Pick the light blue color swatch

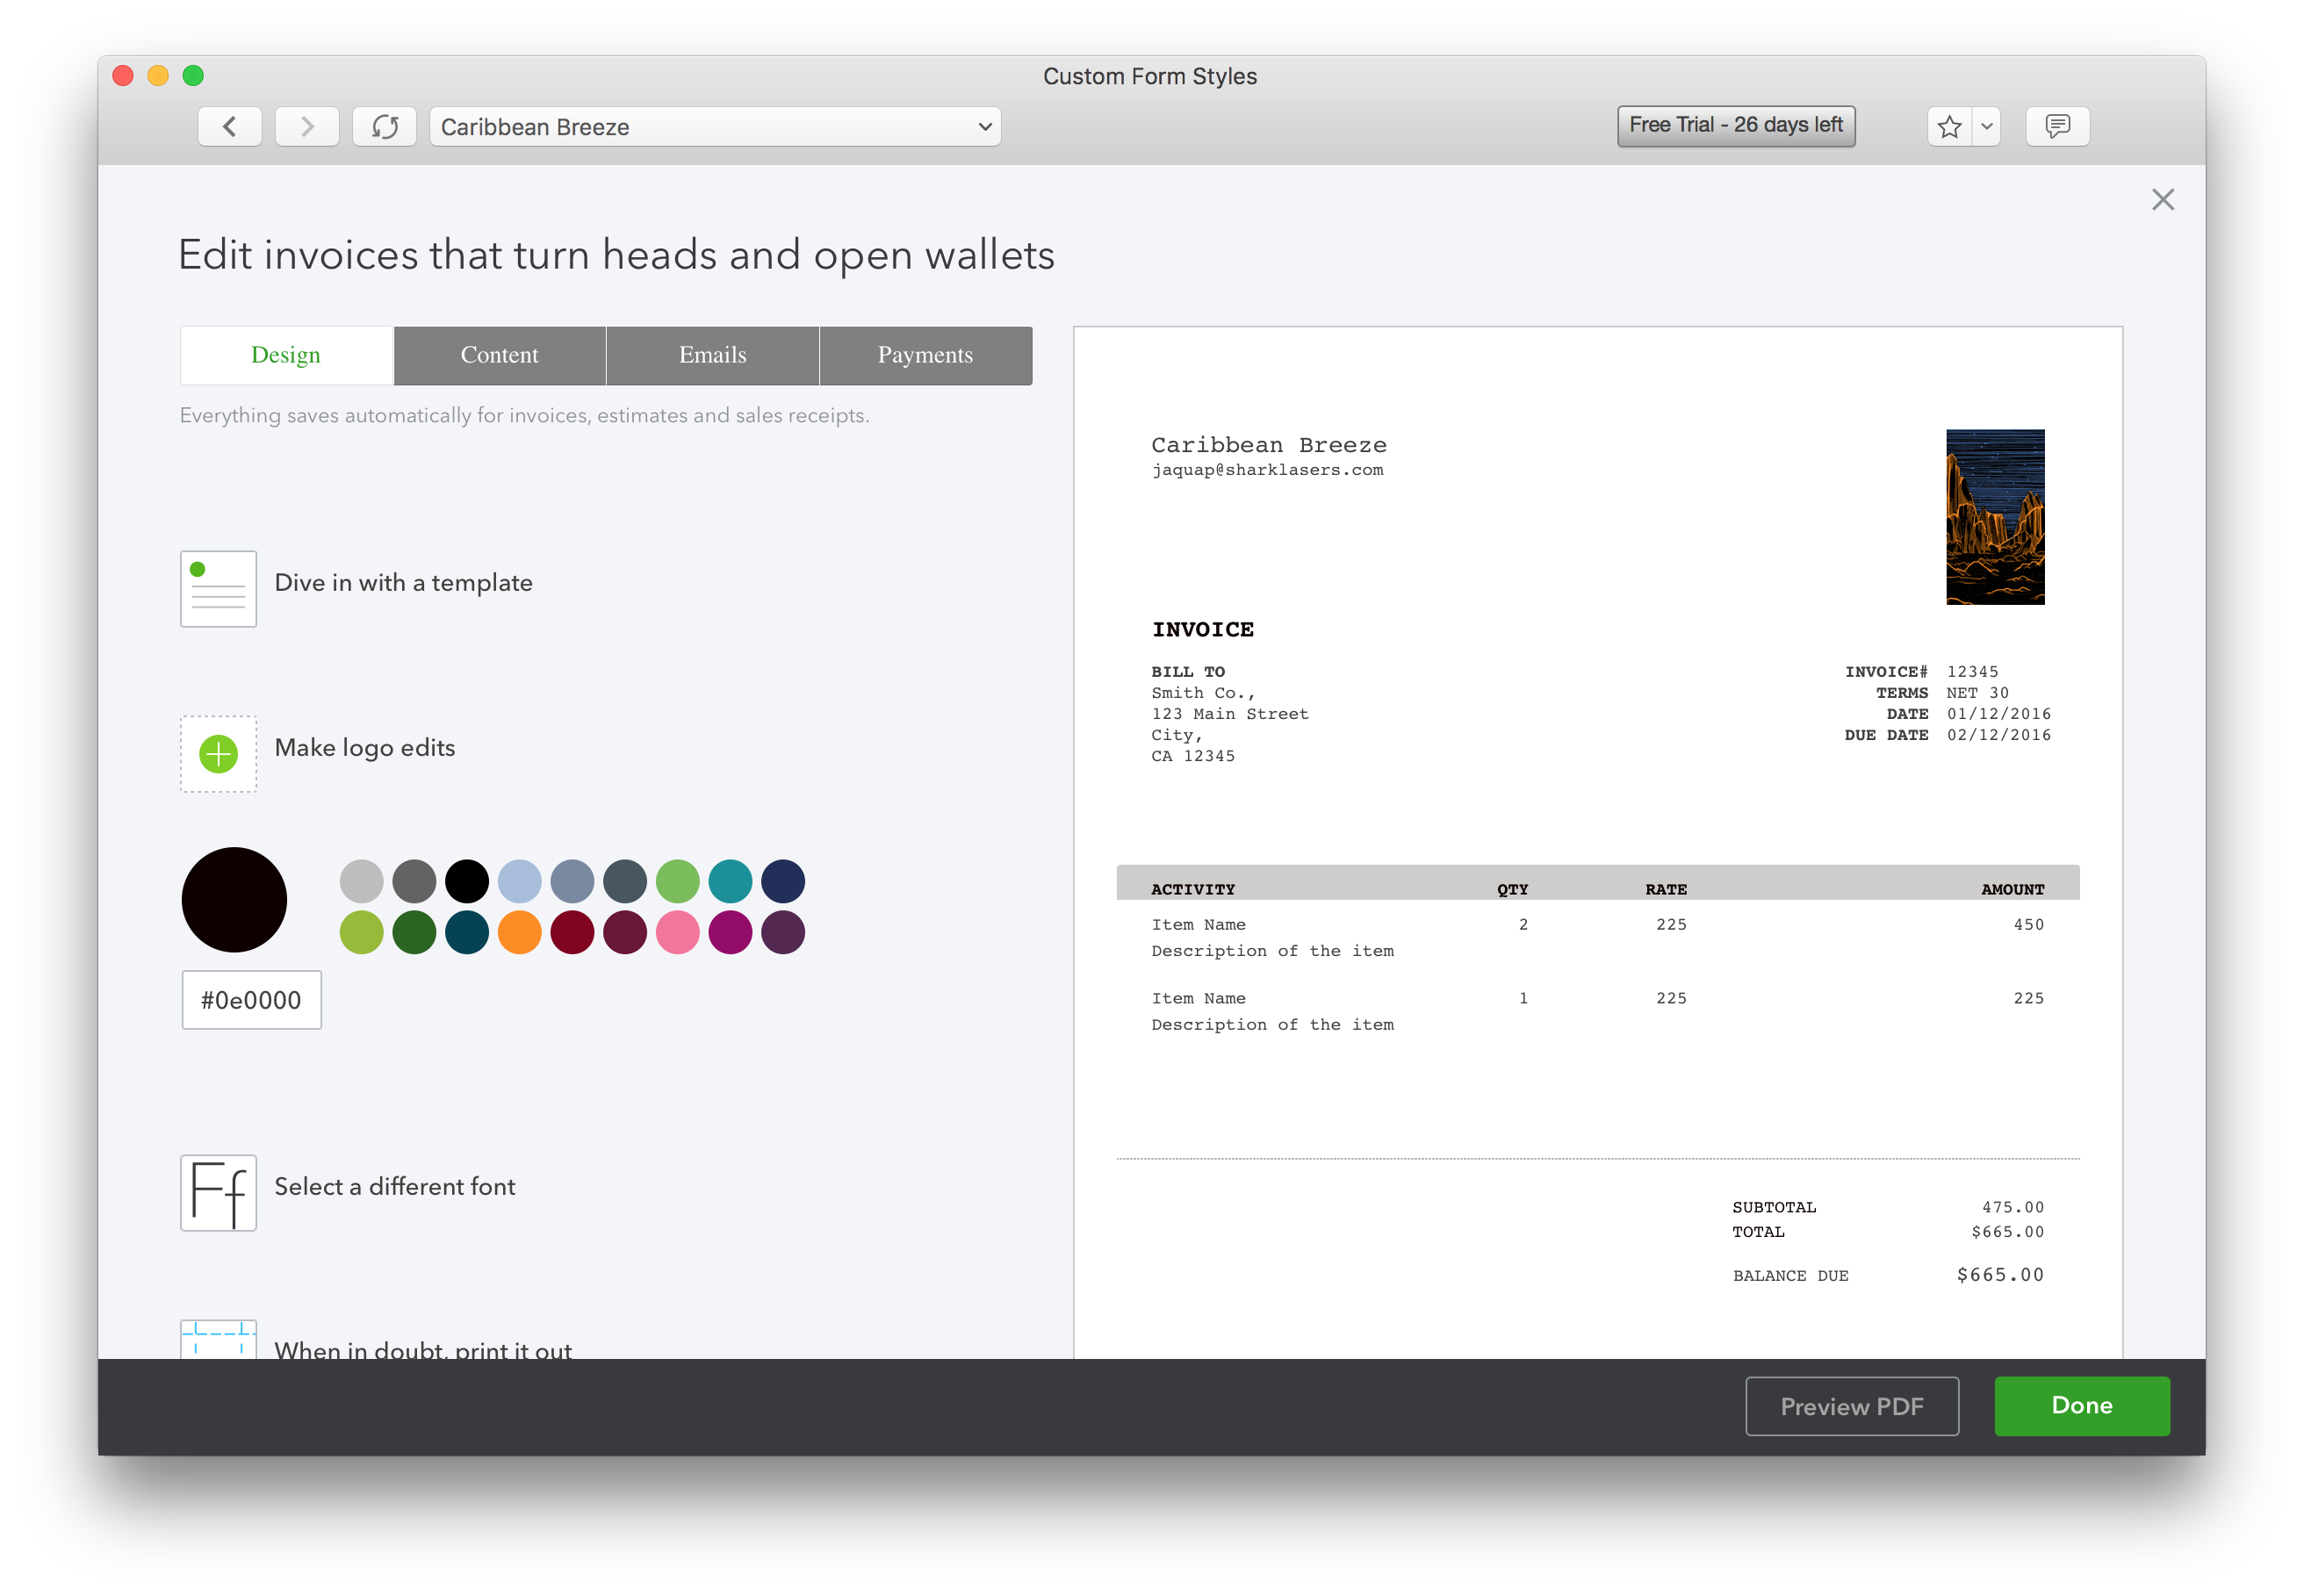tap(520, 881)
